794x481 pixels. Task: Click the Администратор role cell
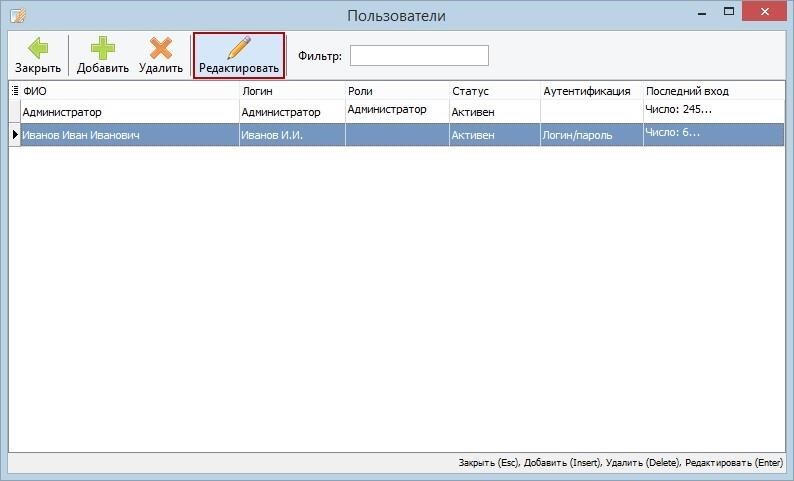tap(397, 111)
